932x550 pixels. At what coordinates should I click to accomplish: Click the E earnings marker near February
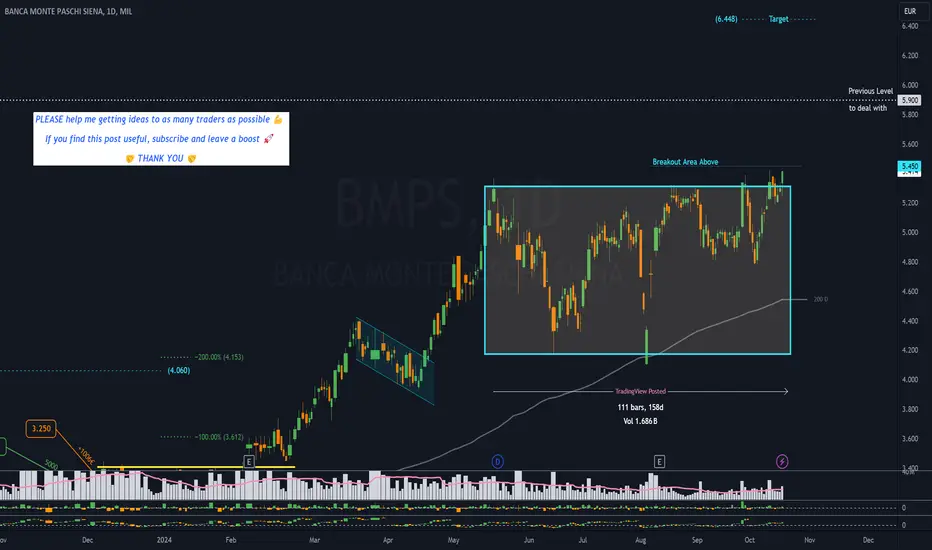coord(249,461)
